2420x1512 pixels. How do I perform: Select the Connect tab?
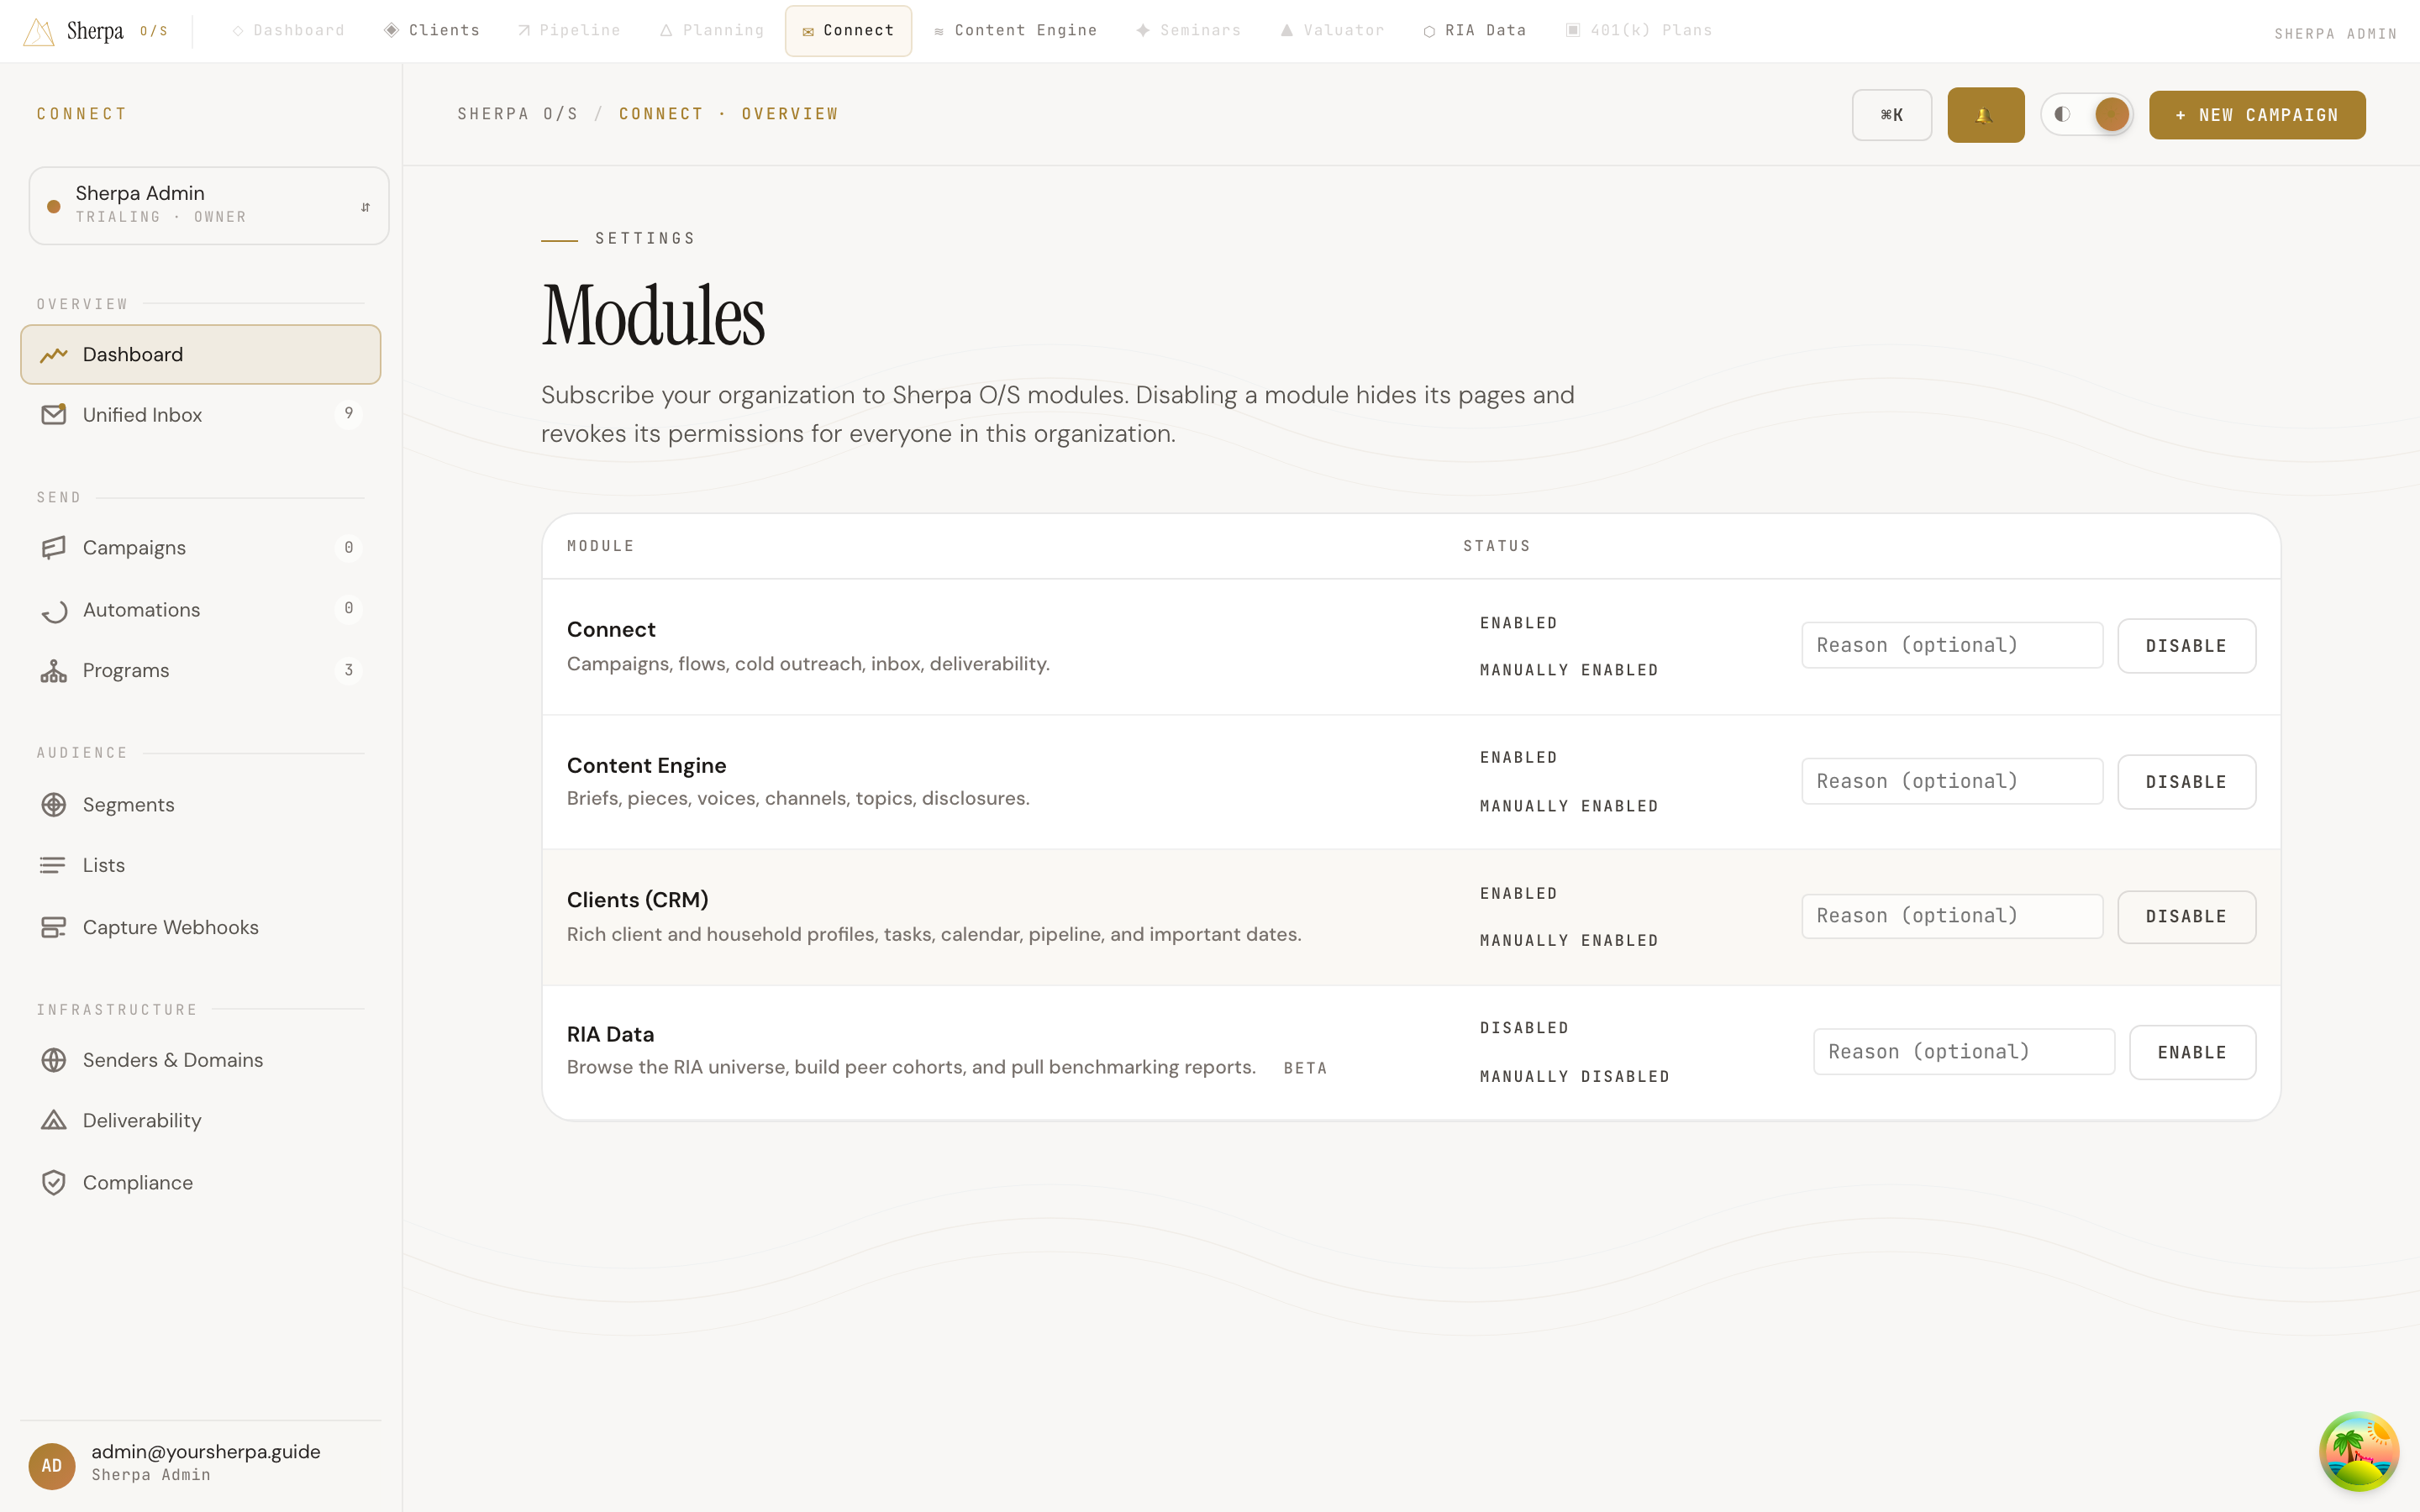tap(848, 31)
